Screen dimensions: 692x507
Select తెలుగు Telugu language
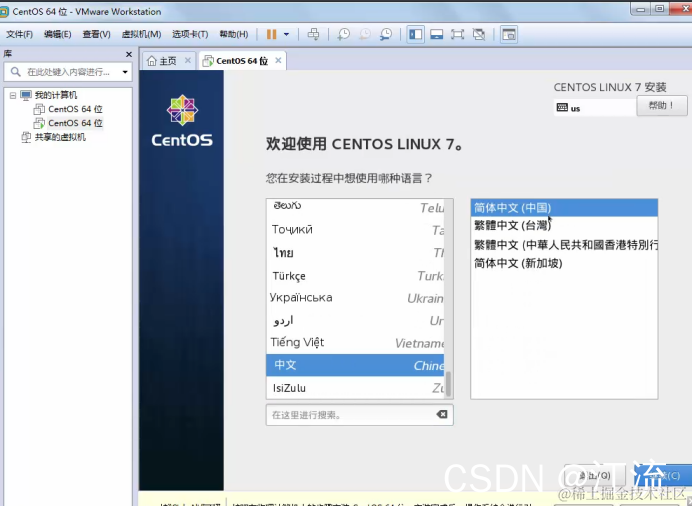tap(355, 207)
